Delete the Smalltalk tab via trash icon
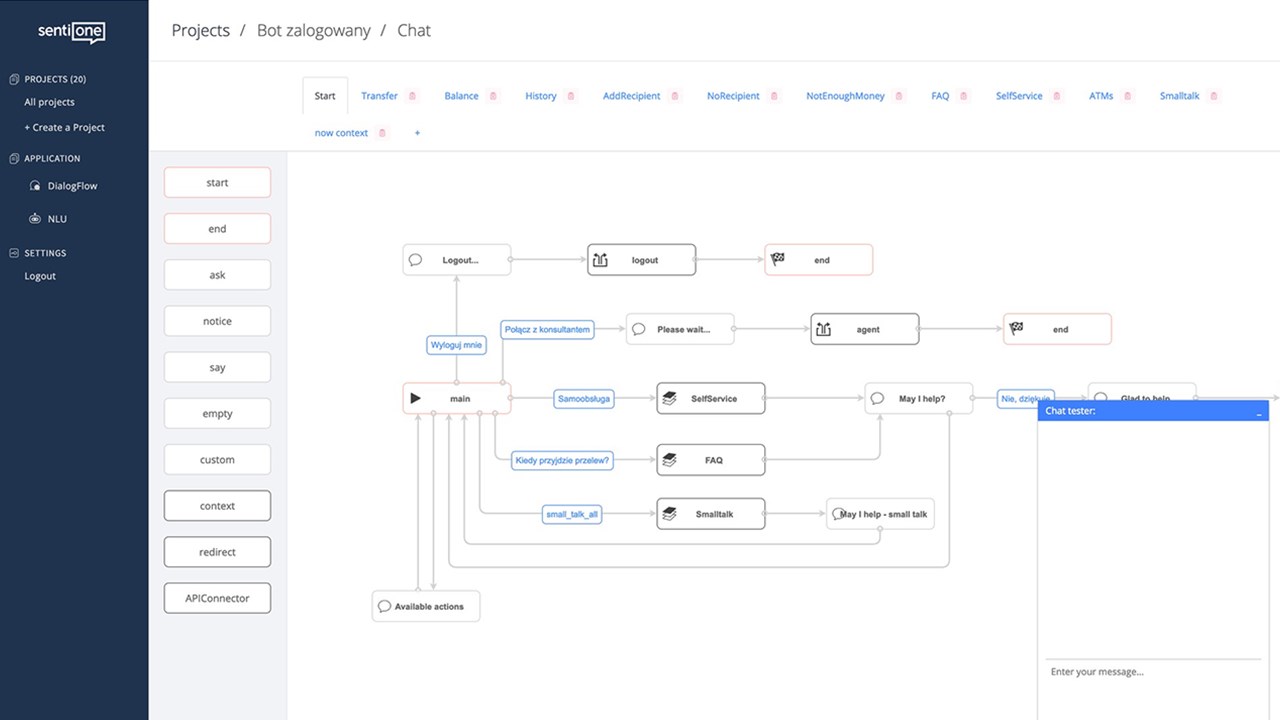 pos(1214,96)
